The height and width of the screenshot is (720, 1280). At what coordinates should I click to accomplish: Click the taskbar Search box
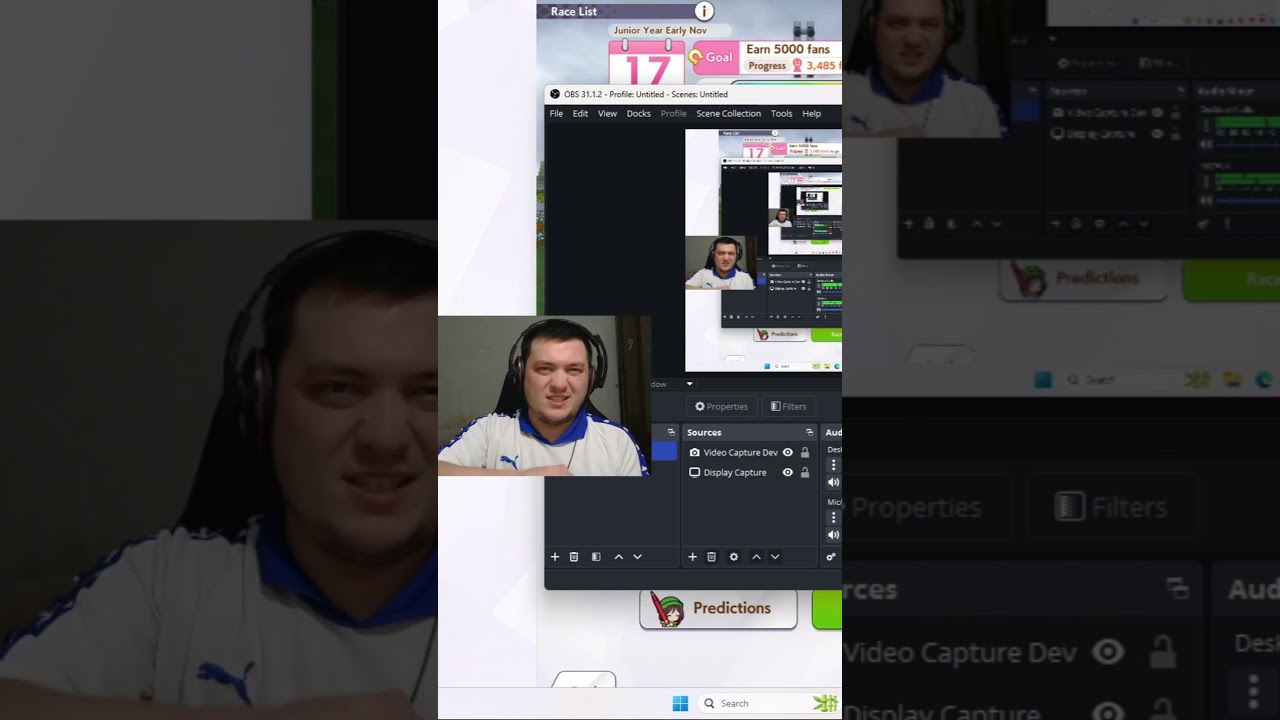(x=768, y=703)
